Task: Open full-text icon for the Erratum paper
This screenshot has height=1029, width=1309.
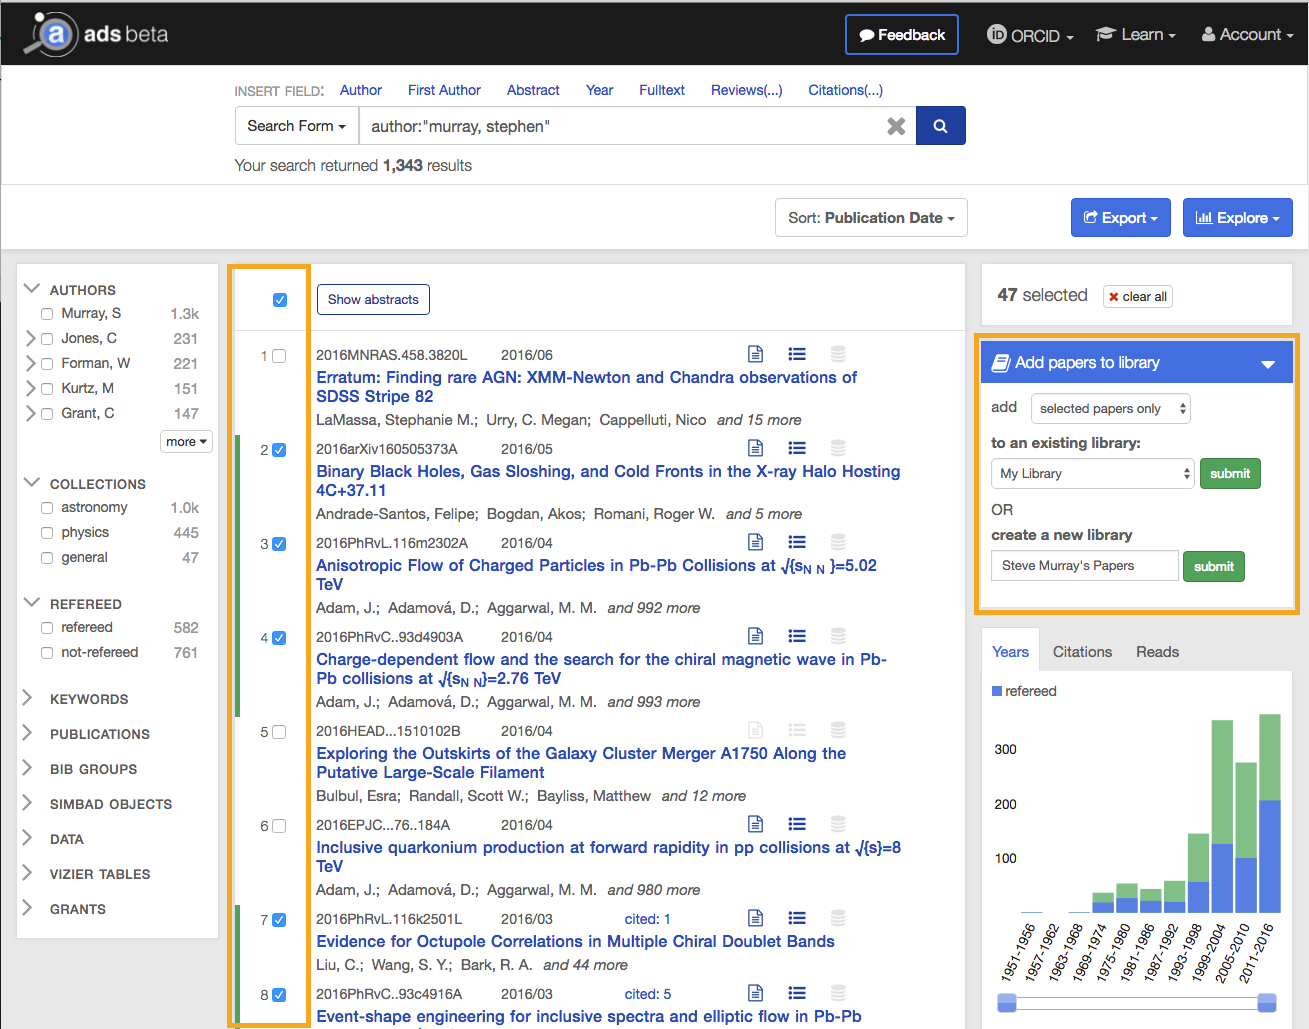Action: [x=755, y=353]
